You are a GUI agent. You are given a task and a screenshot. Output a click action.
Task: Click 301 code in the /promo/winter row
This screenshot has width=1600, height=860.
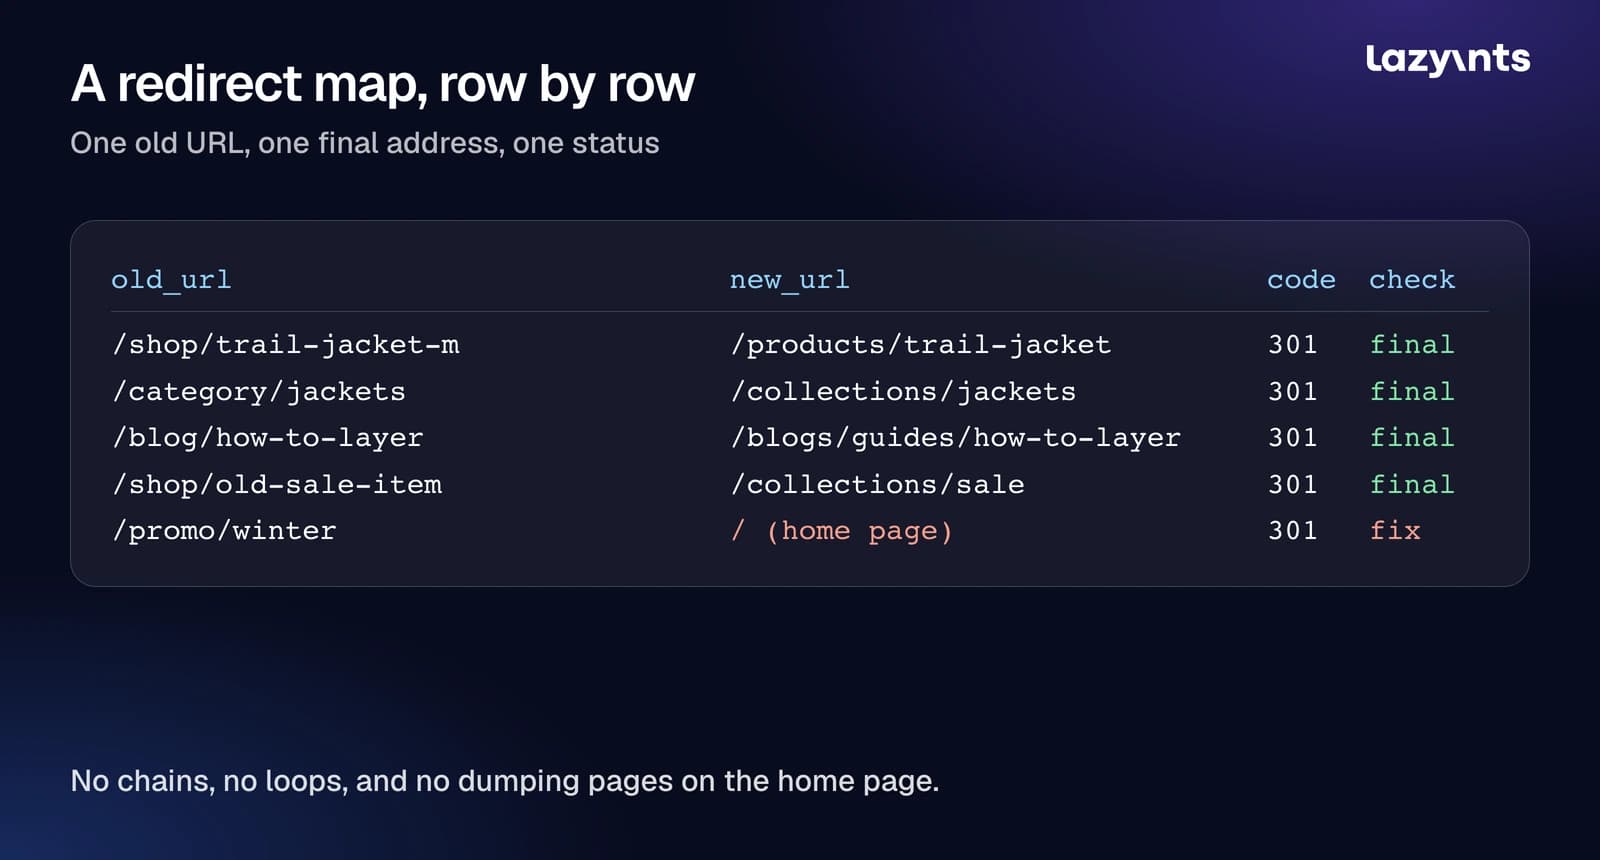tap(1293, 531)
